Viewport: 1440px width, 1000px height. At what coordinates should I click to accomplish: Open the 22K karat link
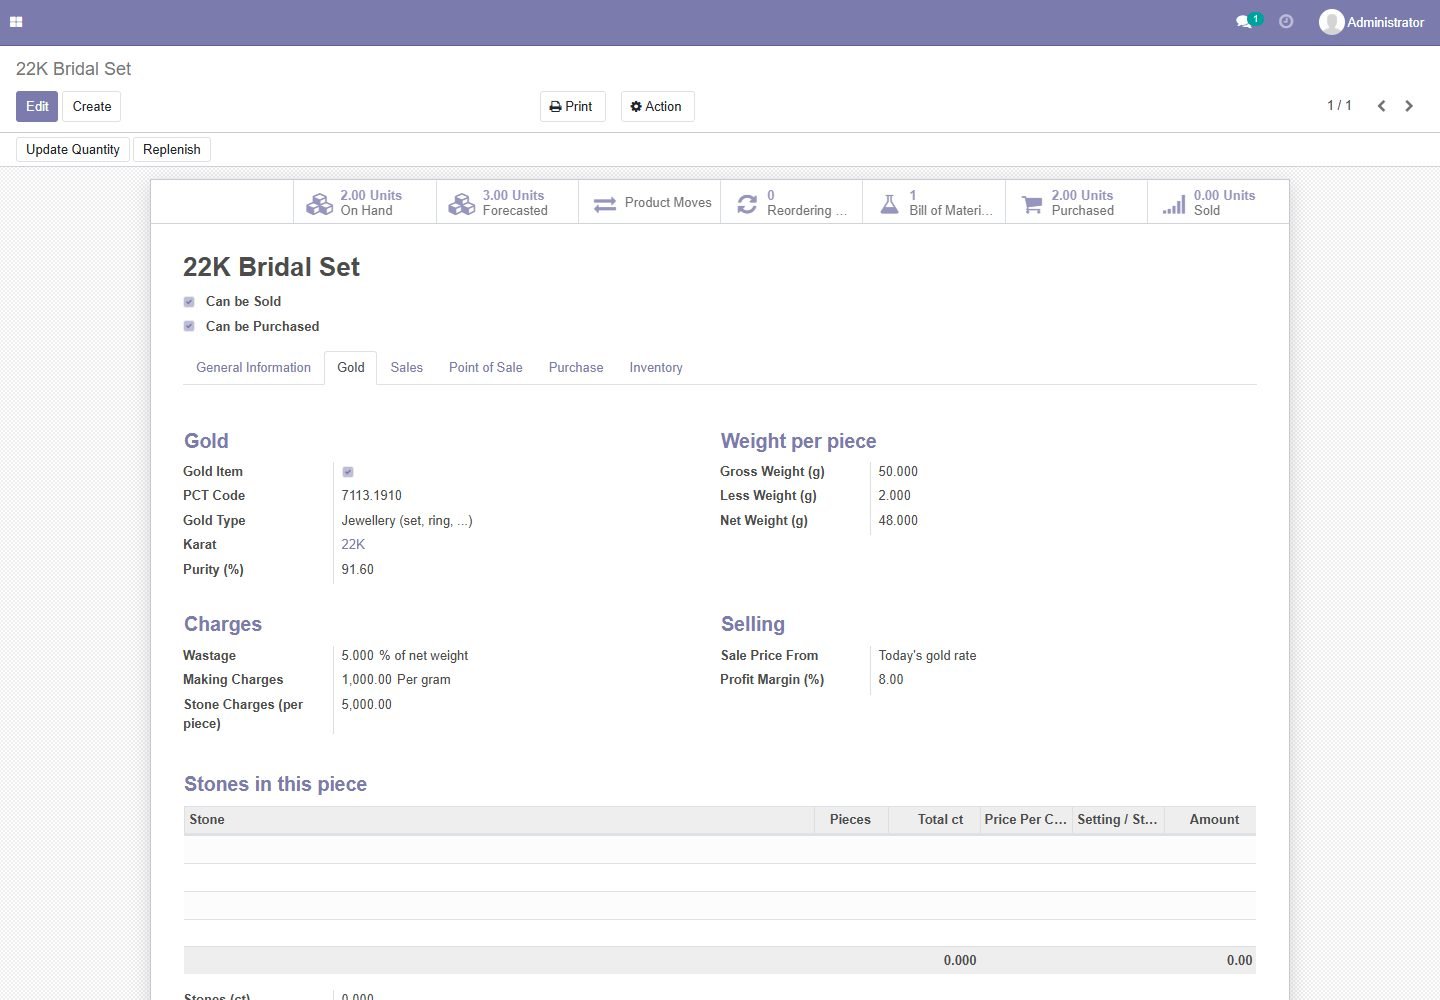pyautogui.click(x=353, y=544)
